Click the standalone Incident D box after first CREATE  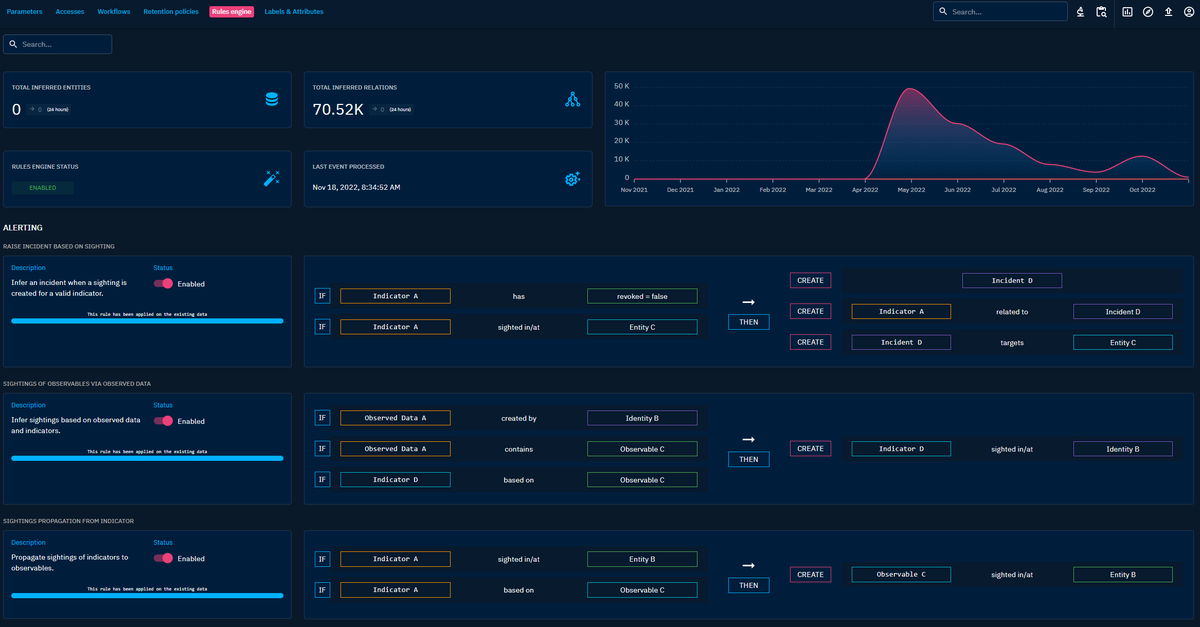click(1012, 281)
